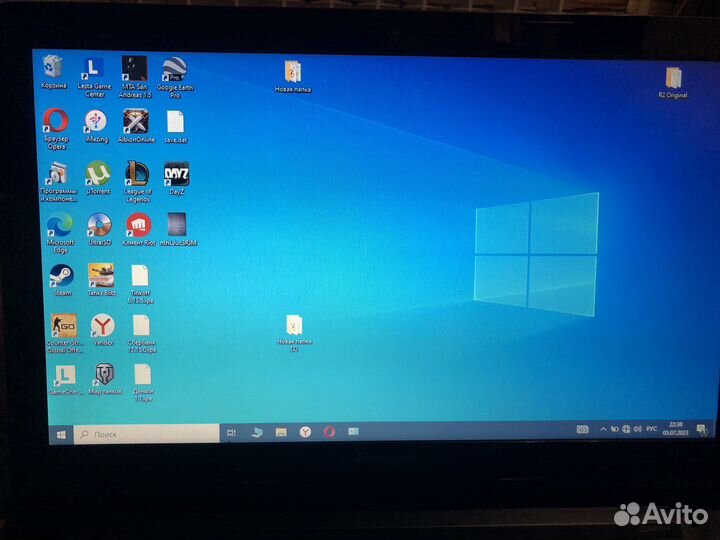Launch the iMazing desktop shortcut
The image size is (720, 540).
96,127
